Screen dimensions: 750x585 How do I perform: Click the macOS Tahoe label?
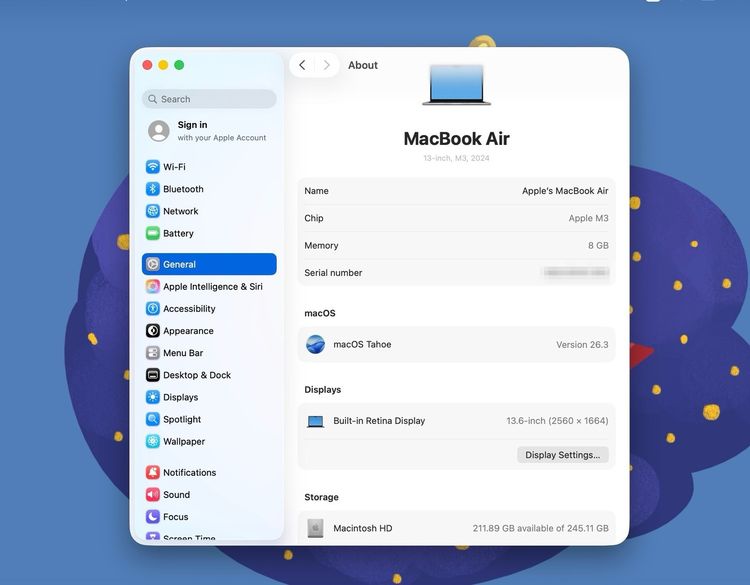362,344
